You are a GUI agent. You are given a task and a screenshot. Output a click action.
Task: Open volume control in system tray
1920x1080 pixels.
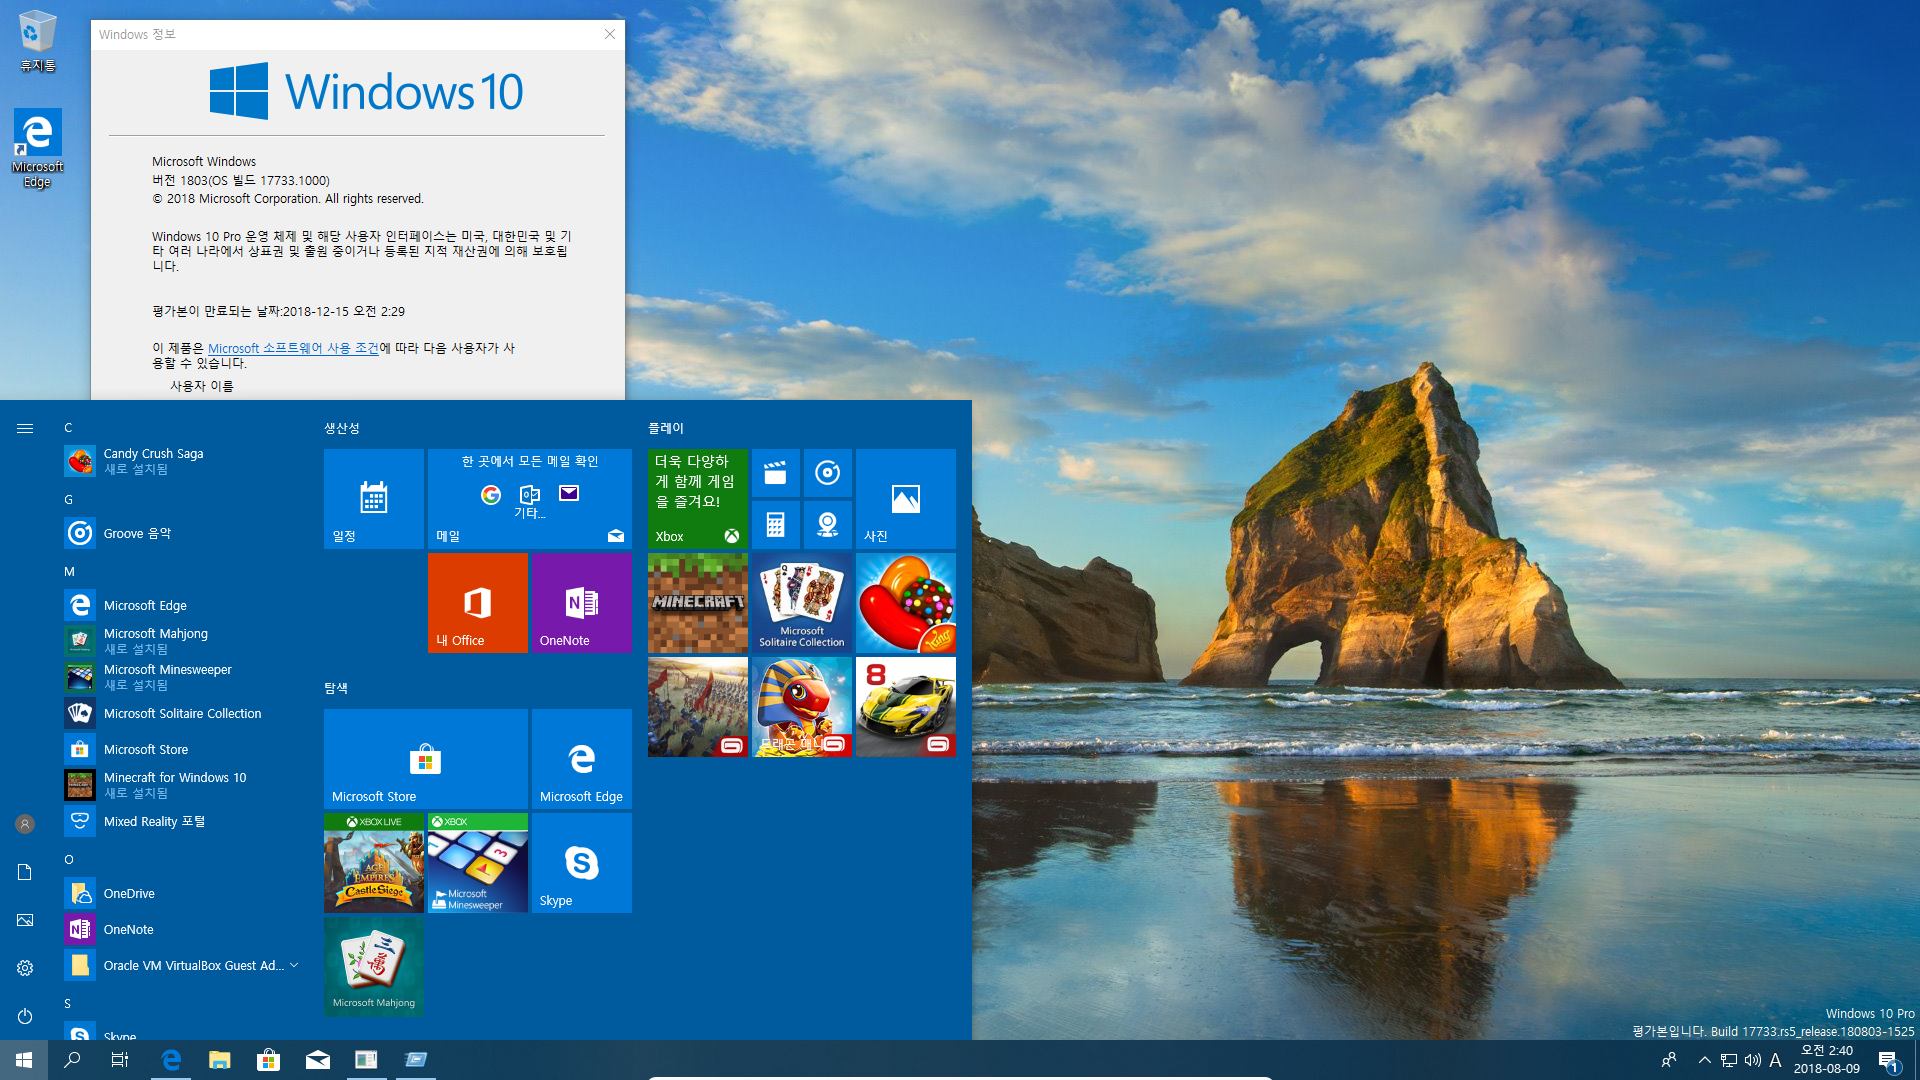1753,1060
